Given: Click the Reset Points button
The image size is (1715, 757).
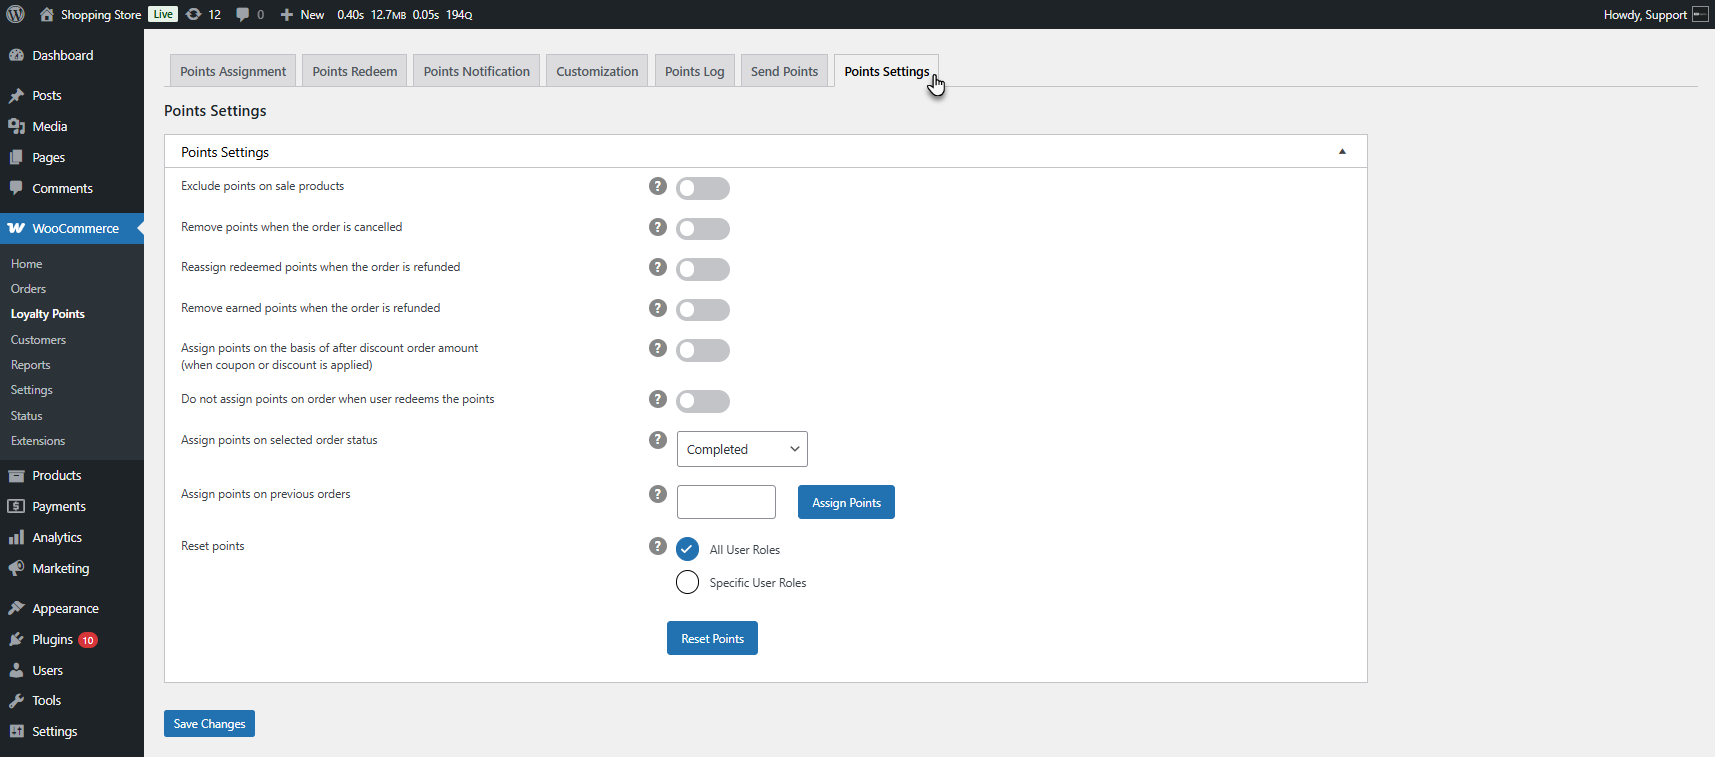Looking at the screenshot, I should [x=712, y=638].
